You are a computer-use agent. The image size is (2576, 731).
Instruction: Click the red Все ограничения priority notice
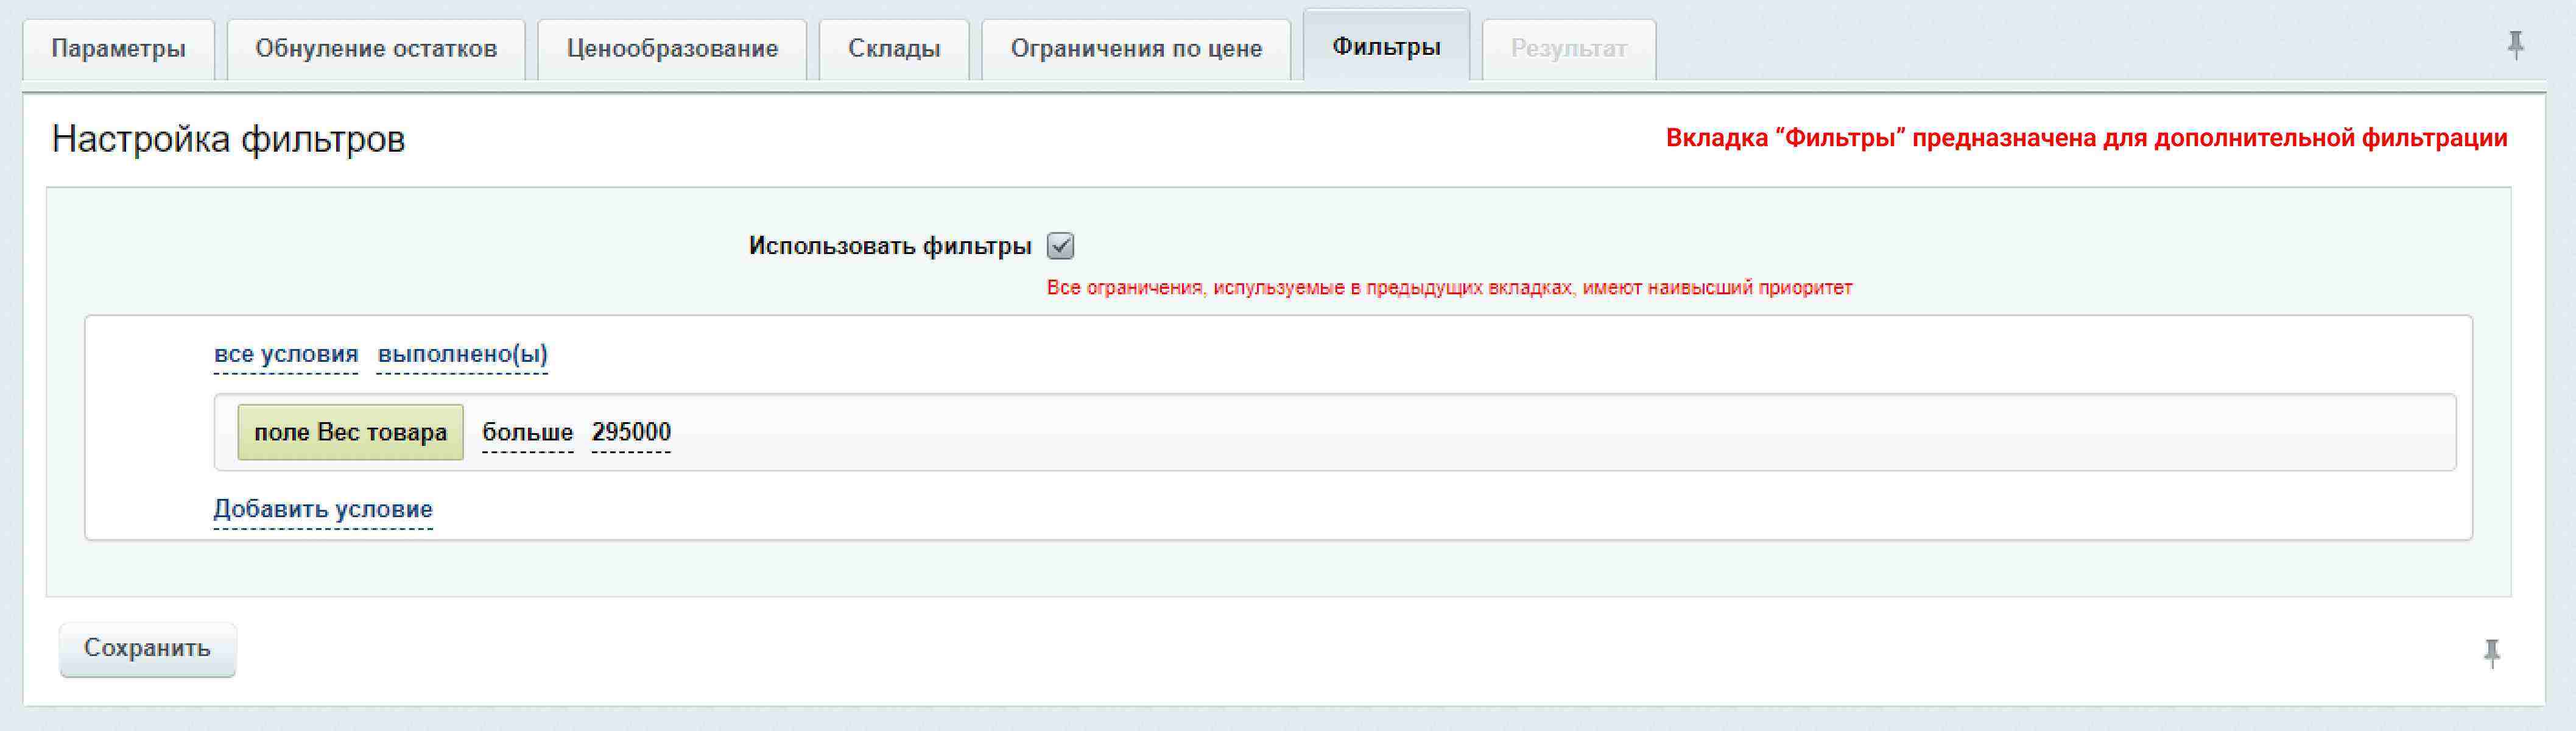coord(1449,288)
